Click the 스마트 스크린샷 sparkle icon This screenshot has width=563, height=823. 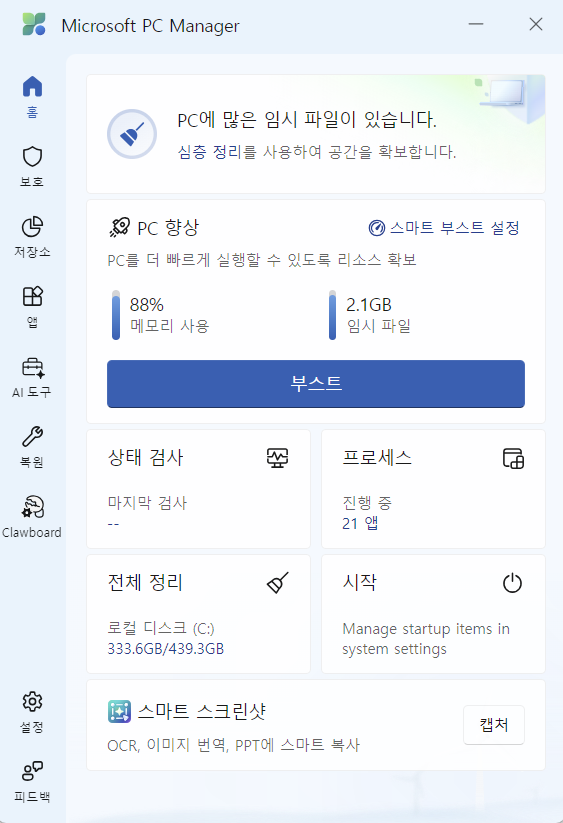[x=119, y=712]
